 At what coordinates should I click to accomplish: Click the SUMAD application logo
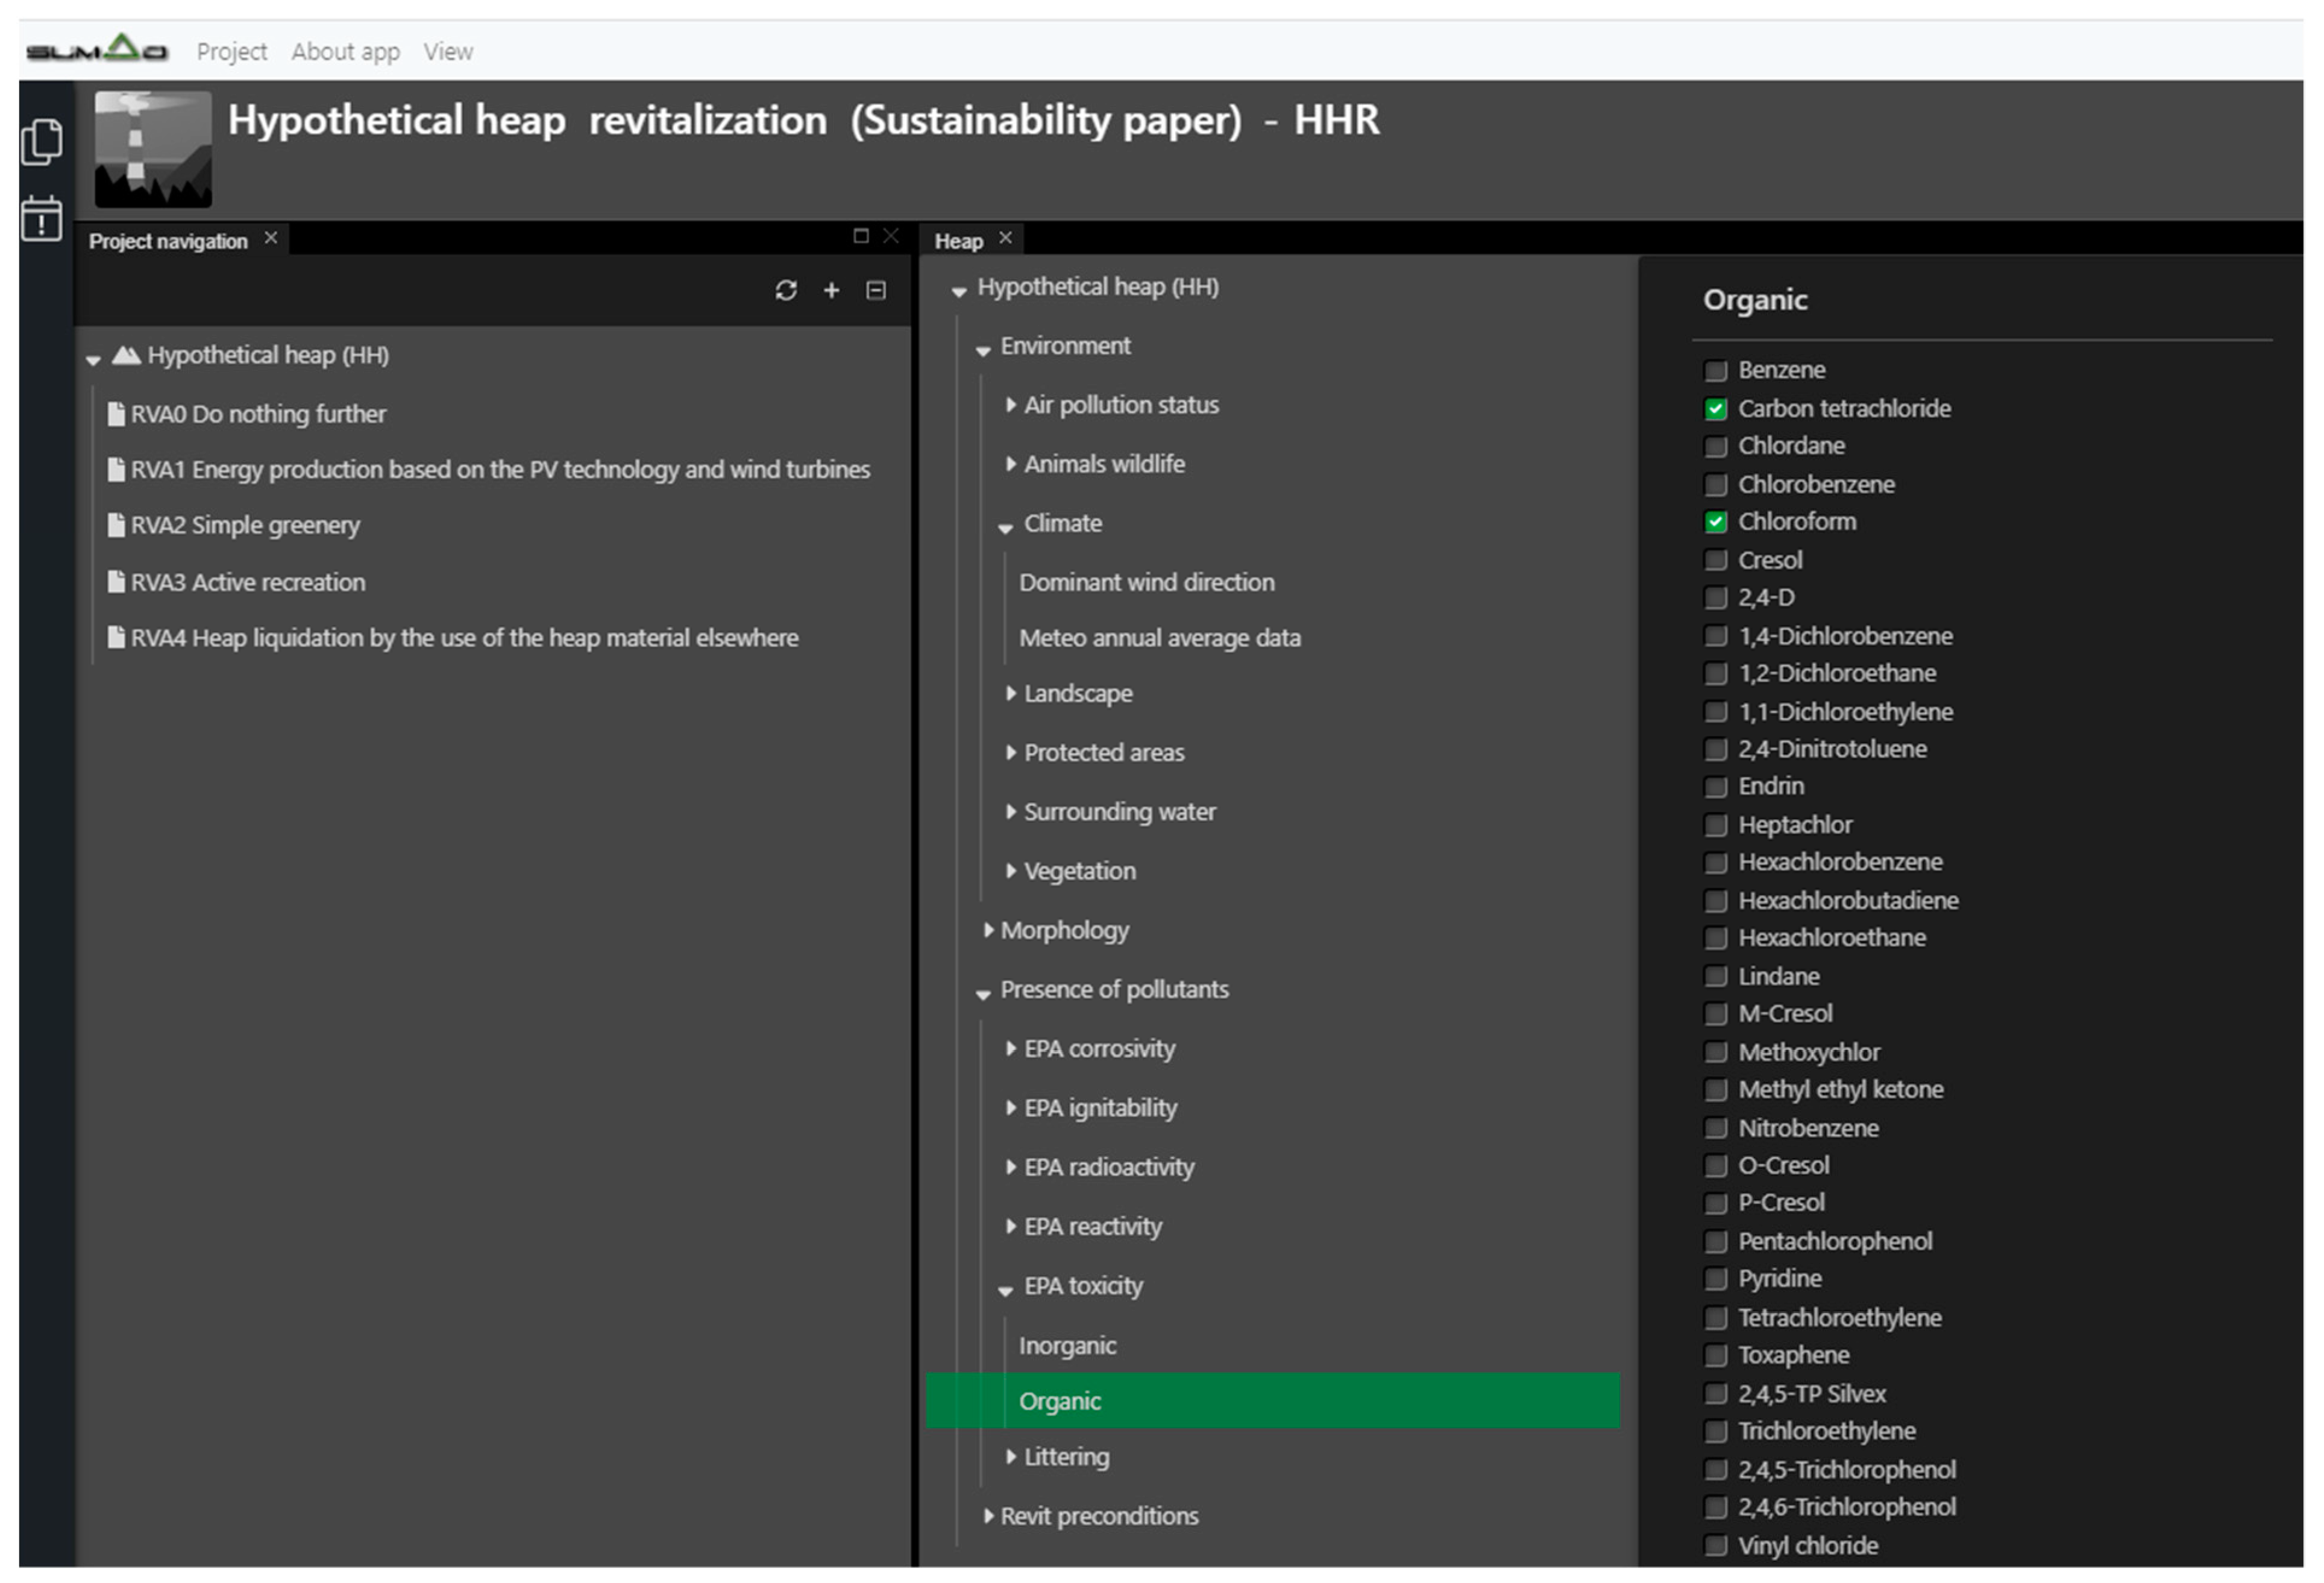(x=97, y=49)
